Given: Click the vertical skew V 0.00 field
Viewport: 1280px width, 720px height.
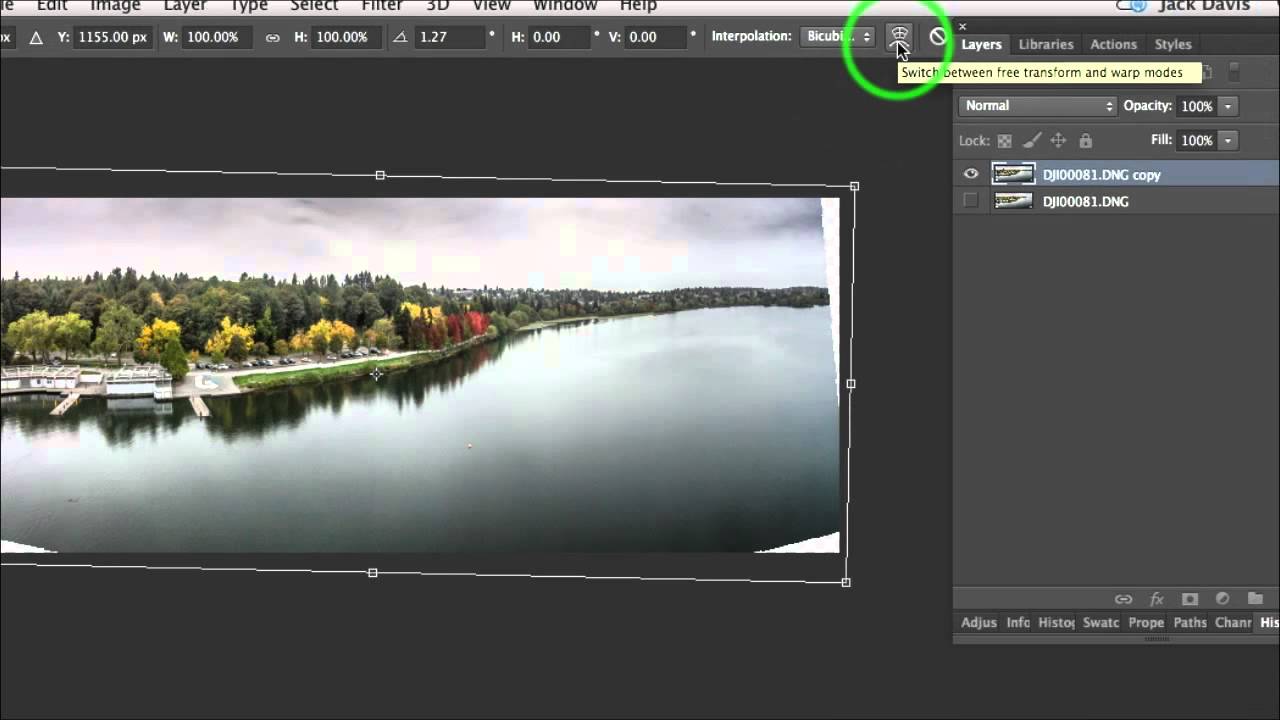Looking at the screenshot, I should (655, 37).
